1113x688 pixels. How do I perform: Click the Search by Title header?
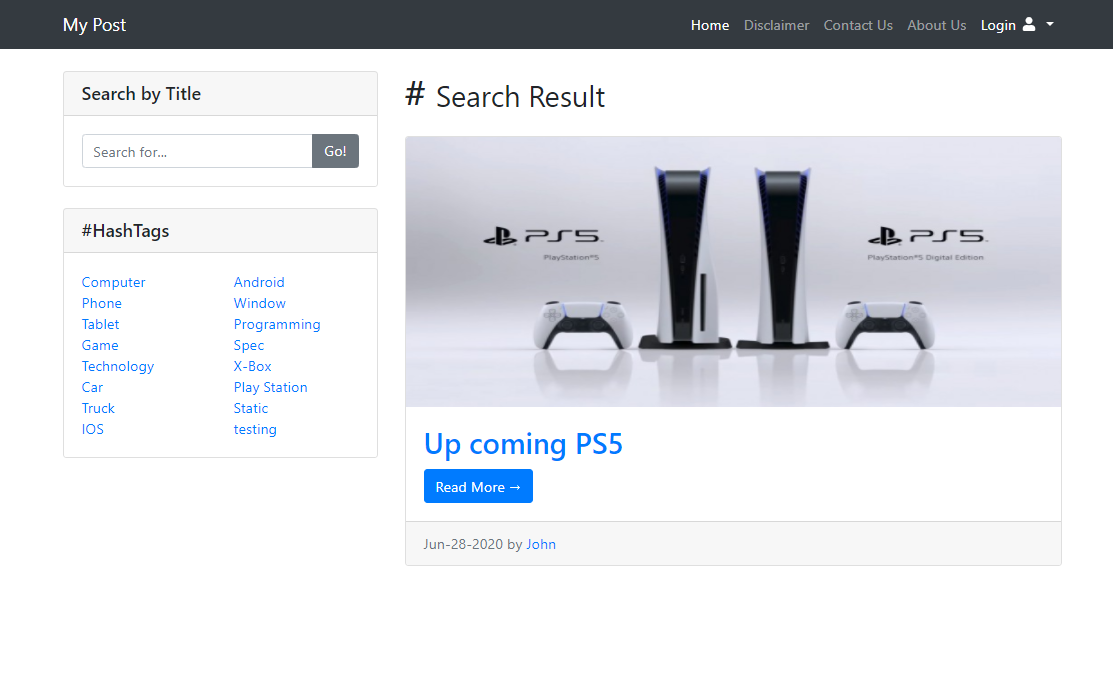click(x=220, y=94)
